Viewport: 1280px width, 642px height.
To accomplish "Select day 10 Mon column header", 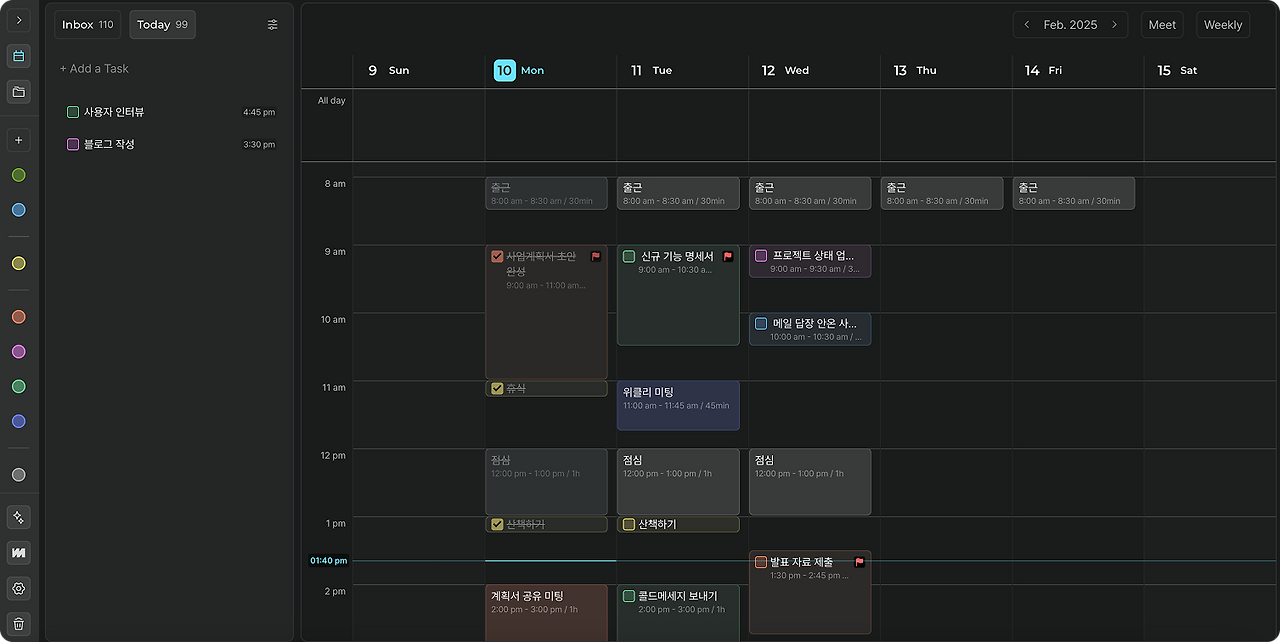I will coord(519,70).
